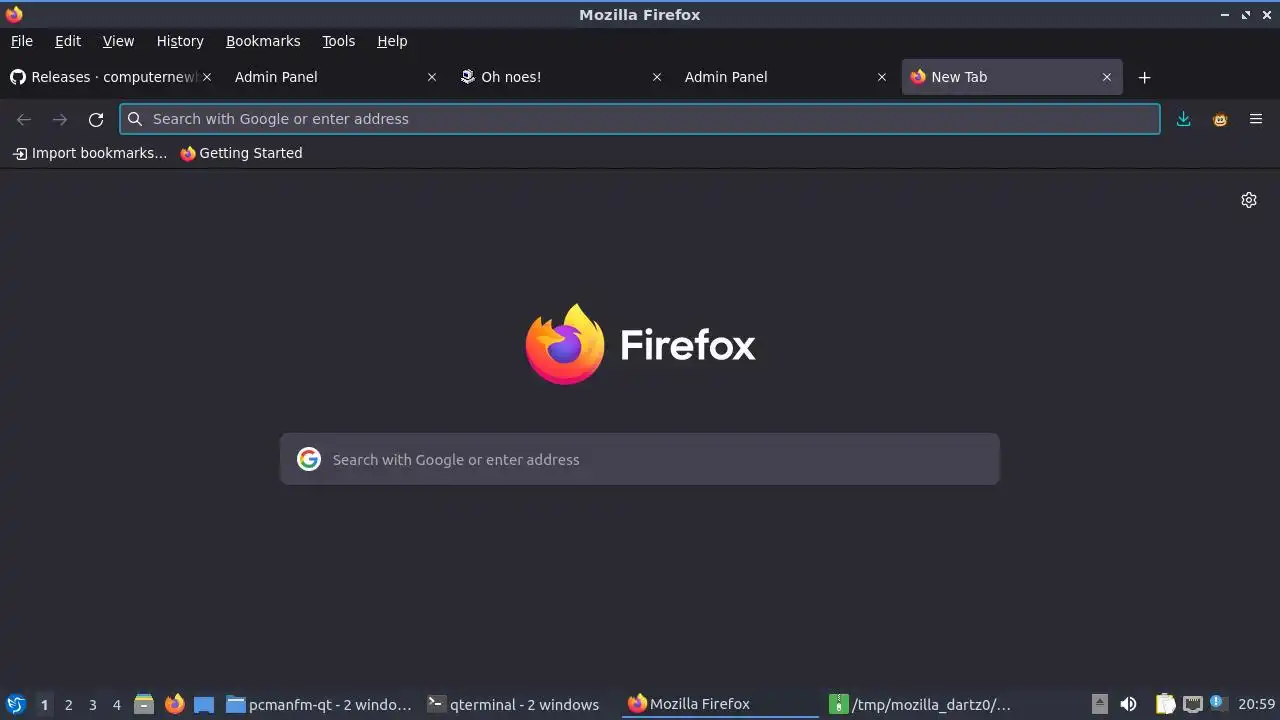Click the cat-face extension icon in toolbar
This screenshot has height=720, width=1280.
coord(1220,119)
